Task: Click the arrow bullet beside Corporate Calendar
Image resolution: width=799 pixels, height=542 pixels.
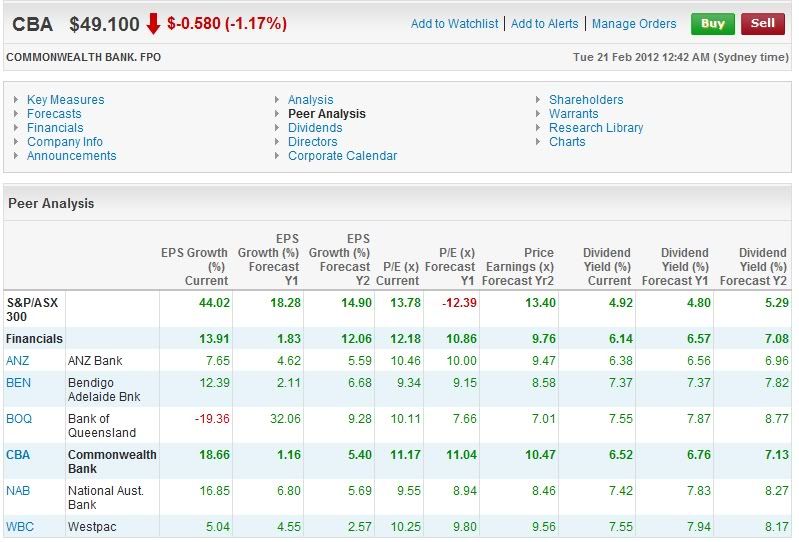Action: 277,156
